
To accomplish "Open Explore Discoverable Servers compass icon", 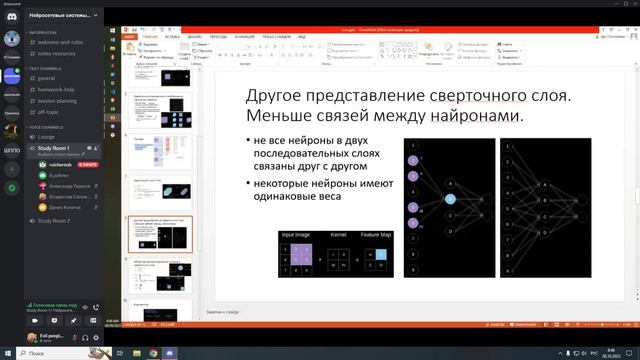I will [12, 188].
